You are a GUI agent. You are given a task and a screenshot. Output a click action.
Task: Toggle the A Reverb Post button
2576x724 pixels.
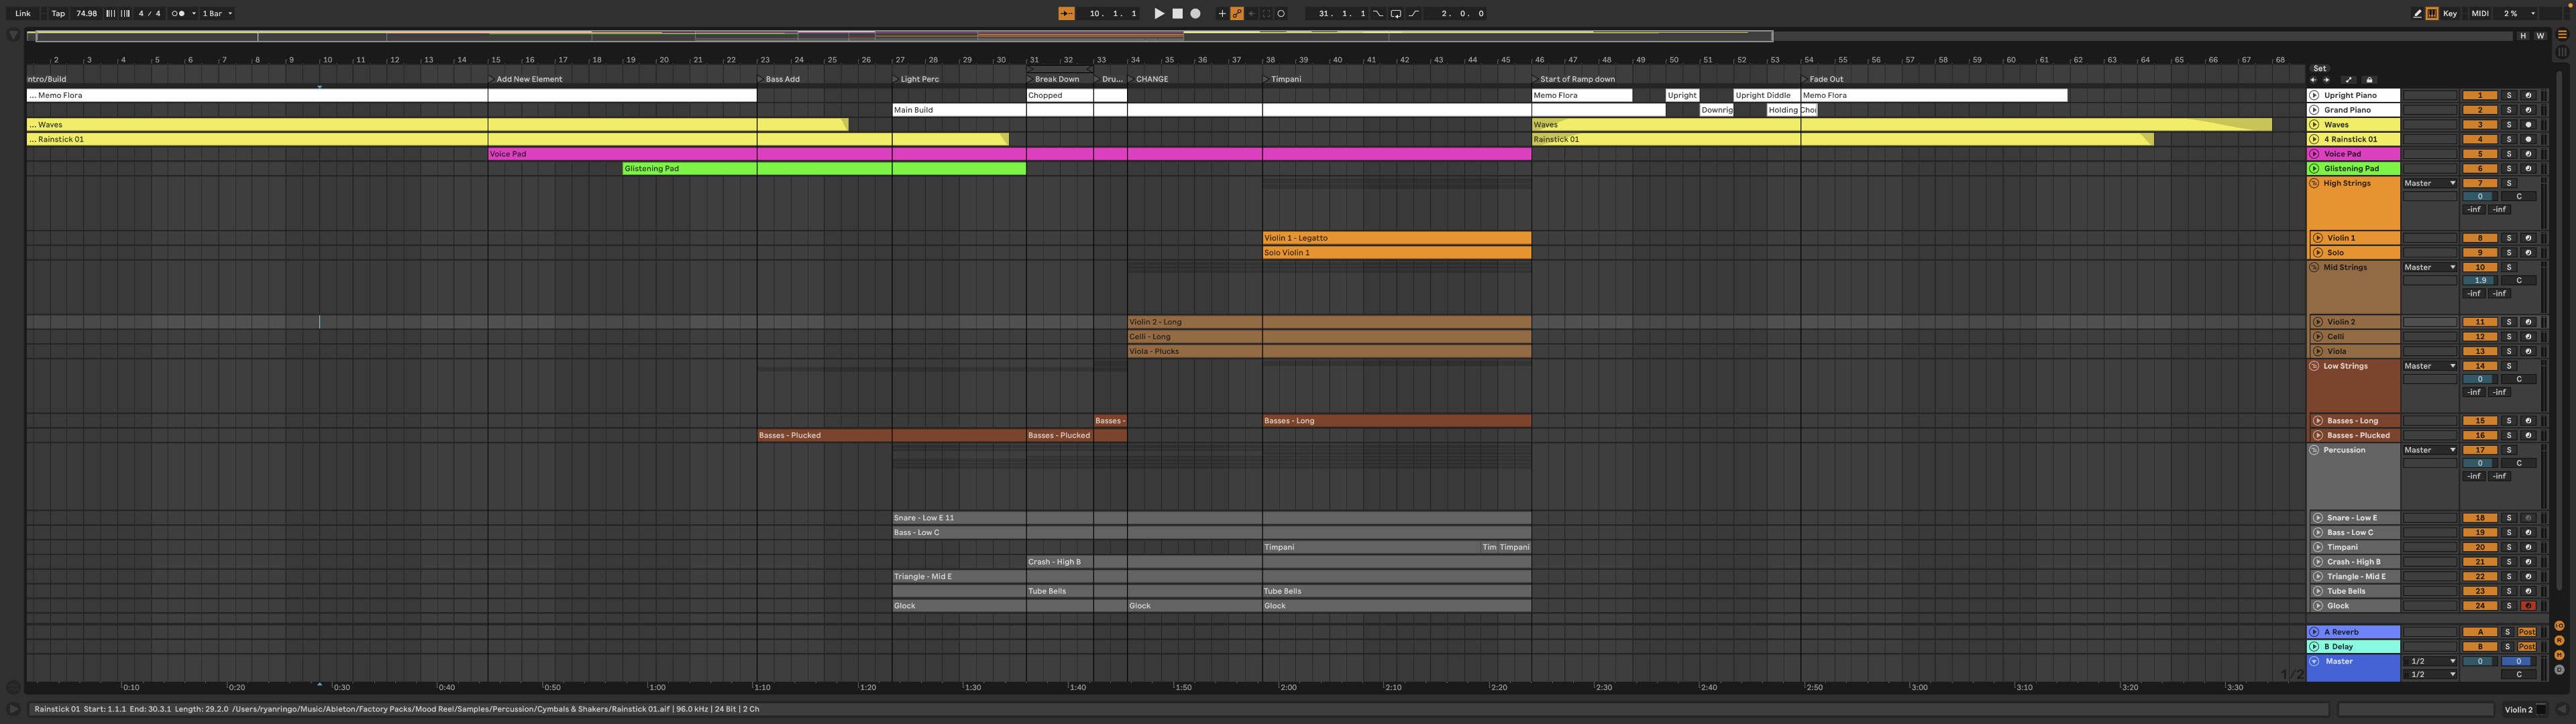2527,632
